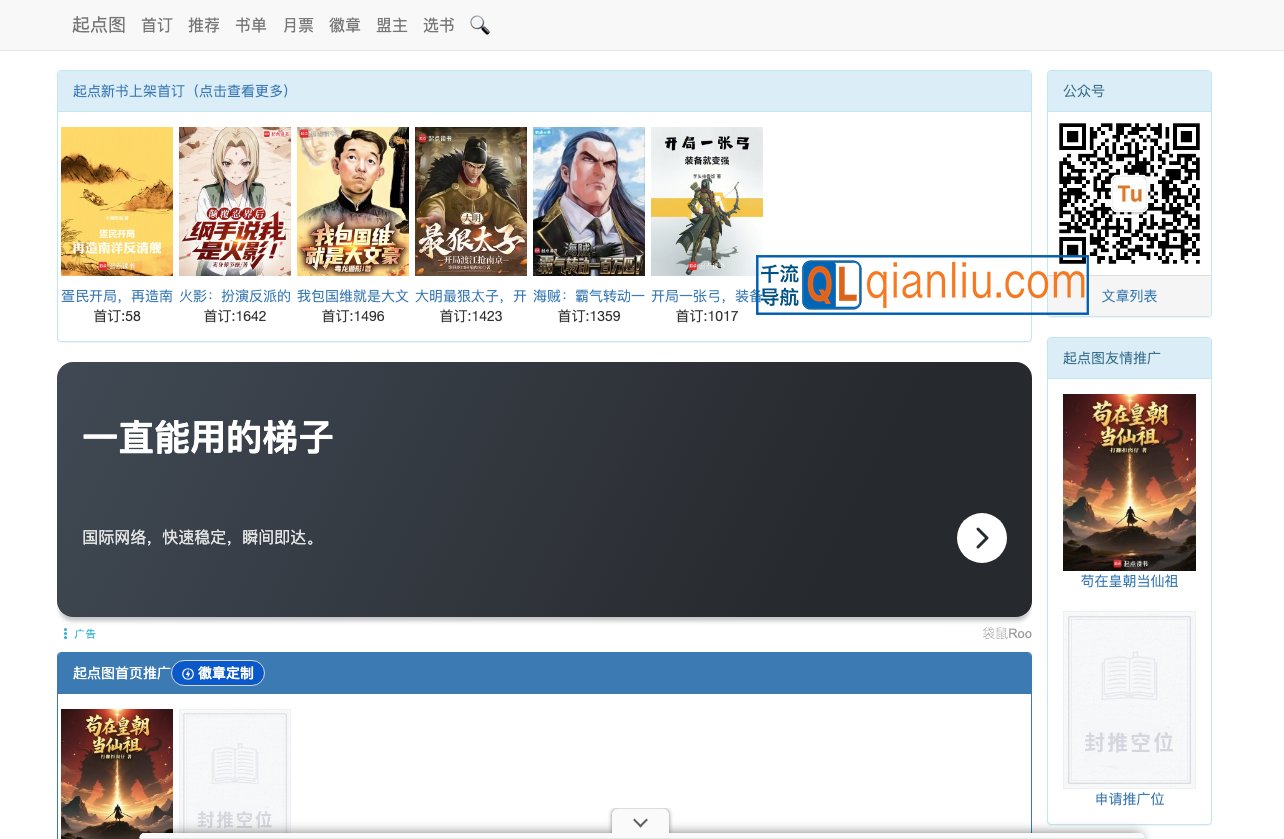
Task: Expand more books with the down chevron
Action: click(640, 822)
